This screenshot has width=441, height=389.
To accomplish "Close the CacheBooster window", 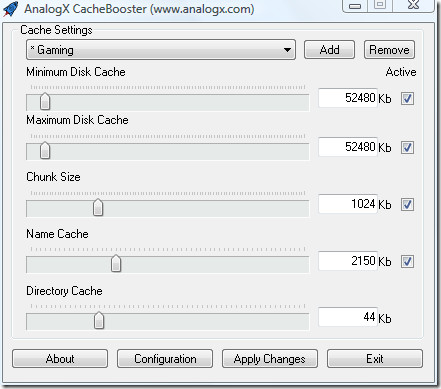I will (413, 5).
